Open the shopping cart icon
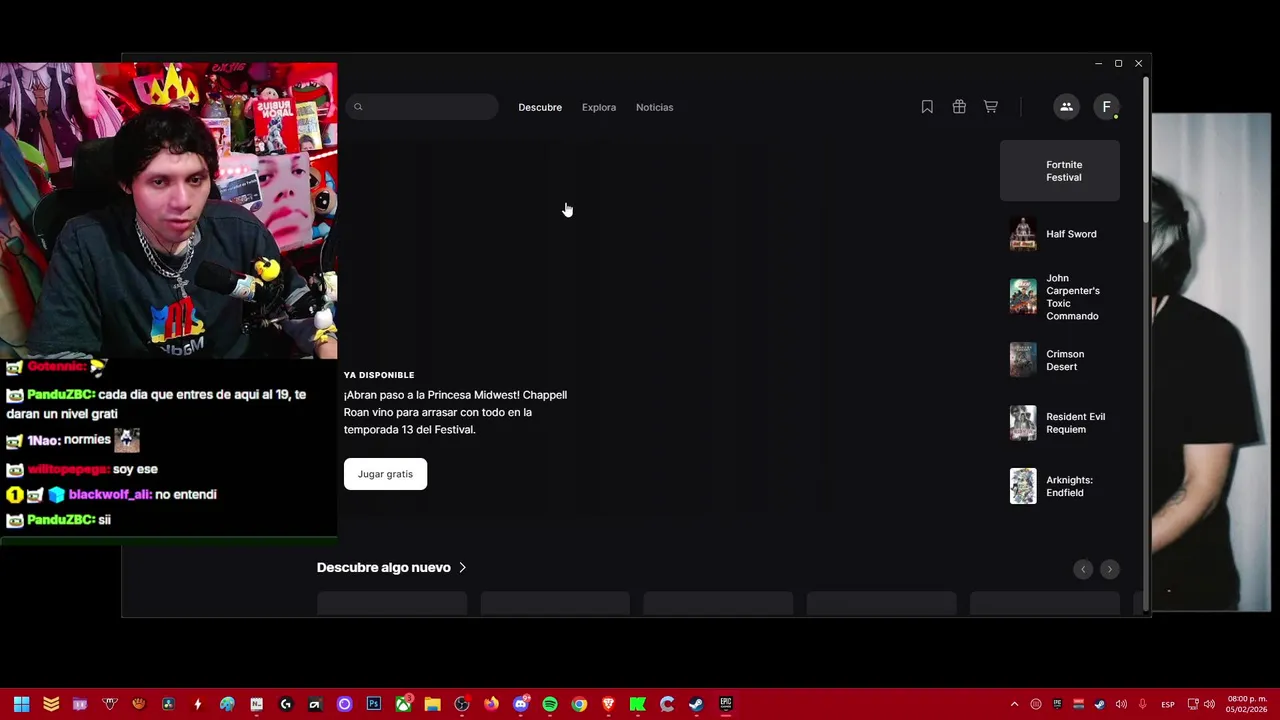The width and height of the screenshot is (1280, 720). tap(991, 107)
